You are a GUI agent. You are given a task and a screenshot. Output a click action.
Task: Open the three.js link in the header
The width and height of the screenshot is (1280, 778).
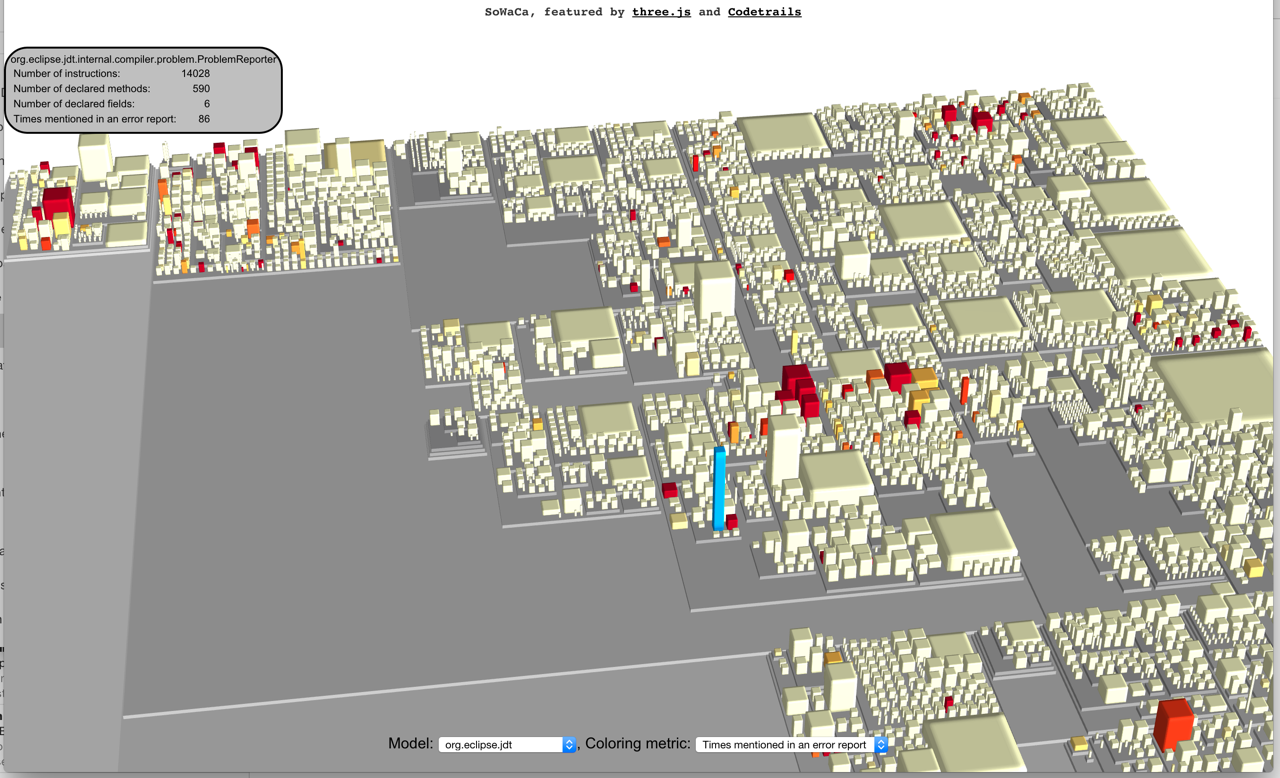point(661,12)
